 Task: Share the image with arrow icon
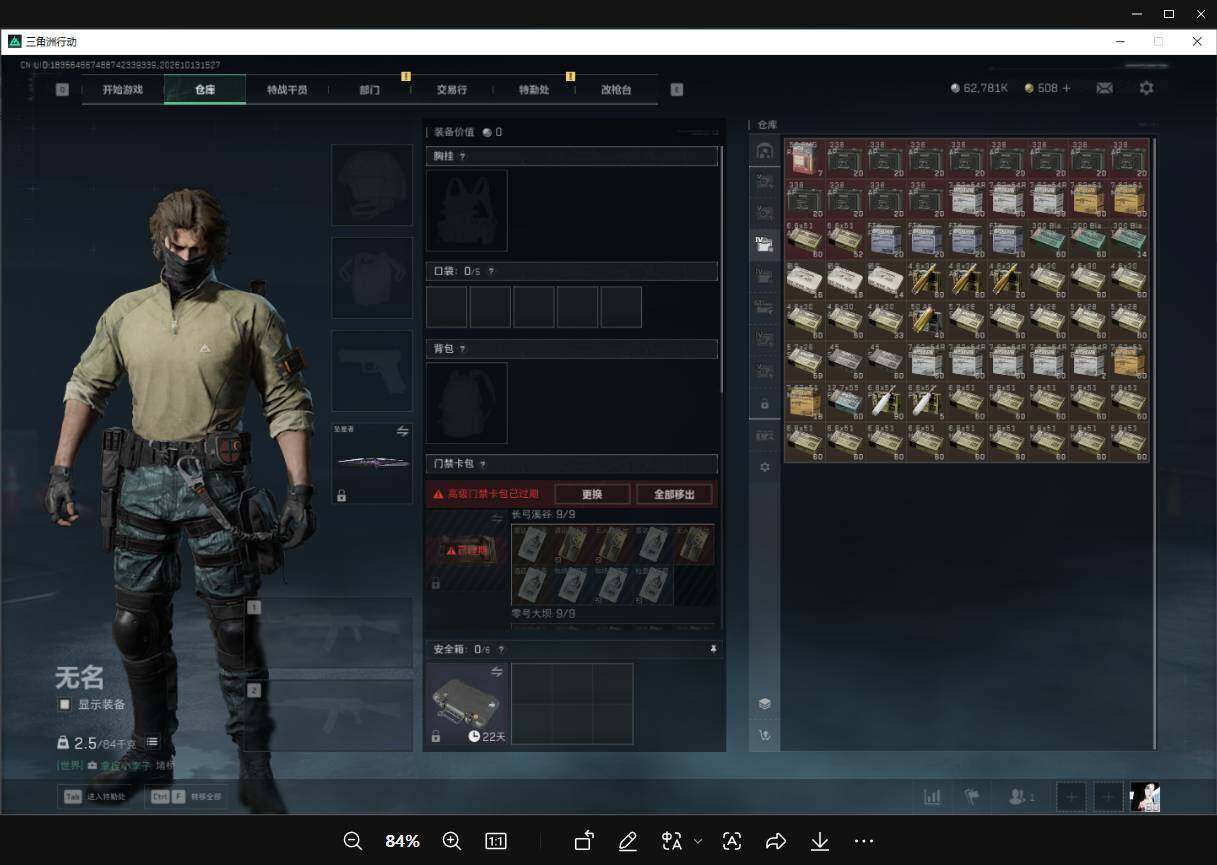[x=776, y=841]
